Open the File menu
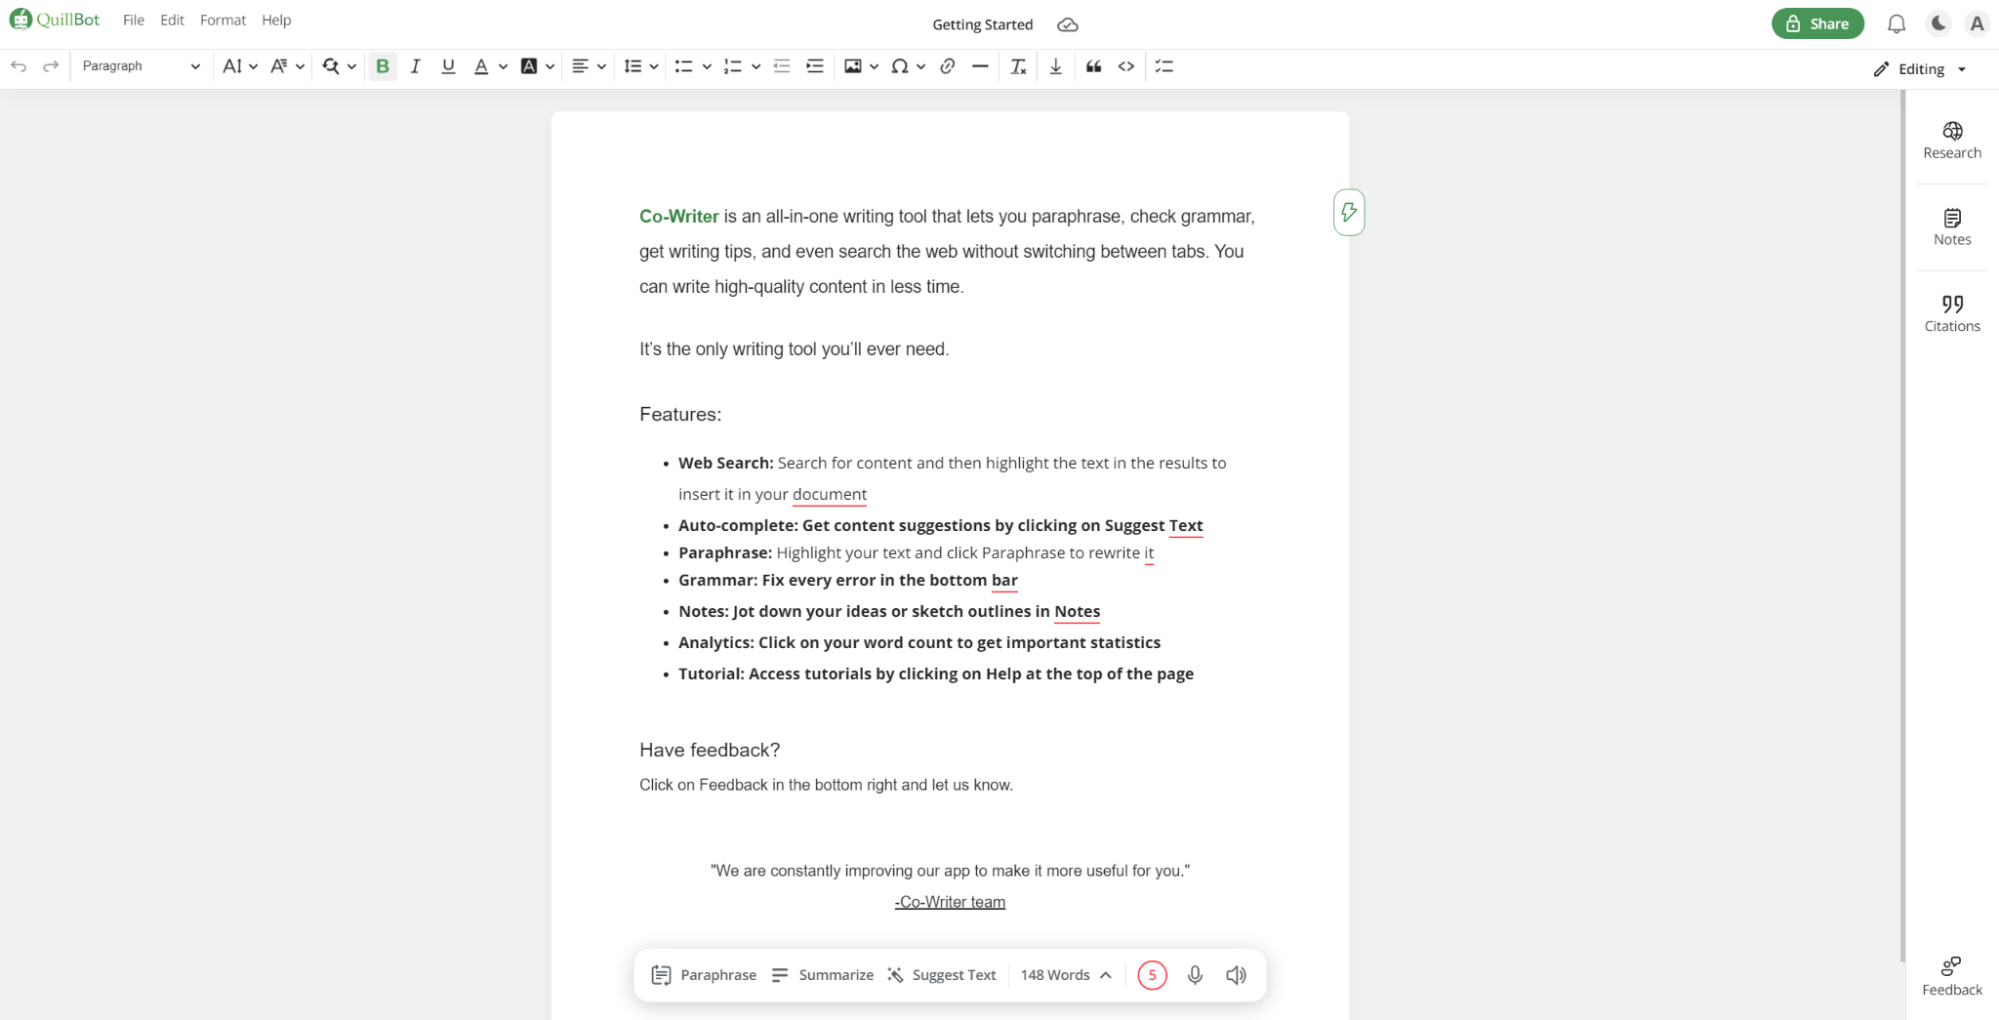Viewport: 1999px width, 1020px height. coord(133,20)
